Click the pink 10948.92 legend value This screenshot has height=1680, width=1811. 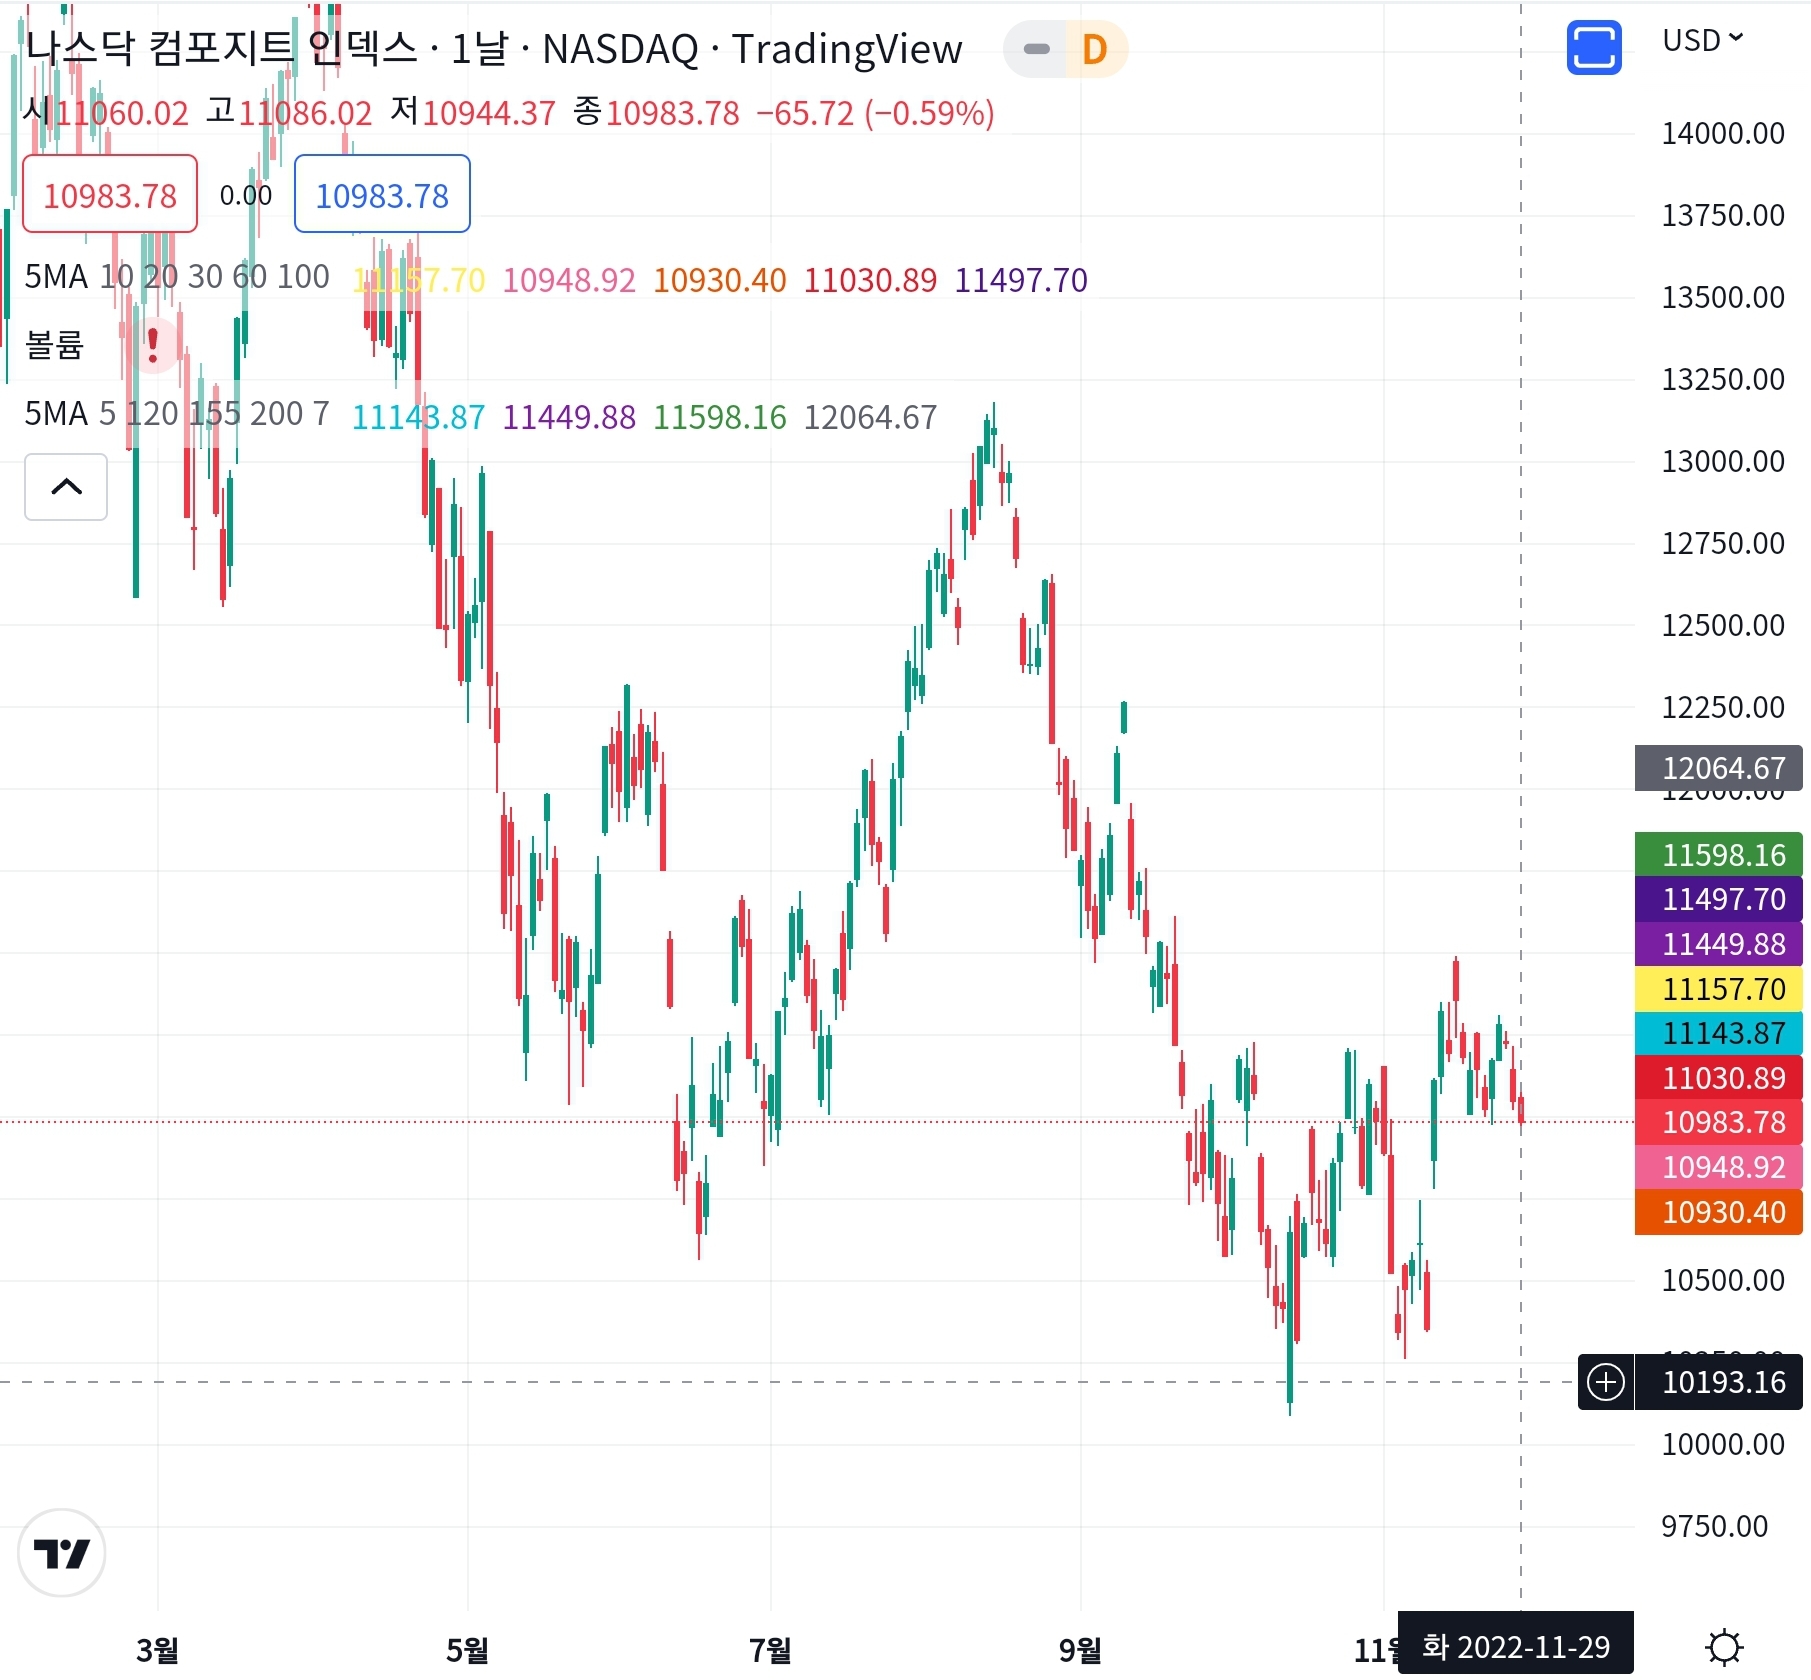pos(569,279)
